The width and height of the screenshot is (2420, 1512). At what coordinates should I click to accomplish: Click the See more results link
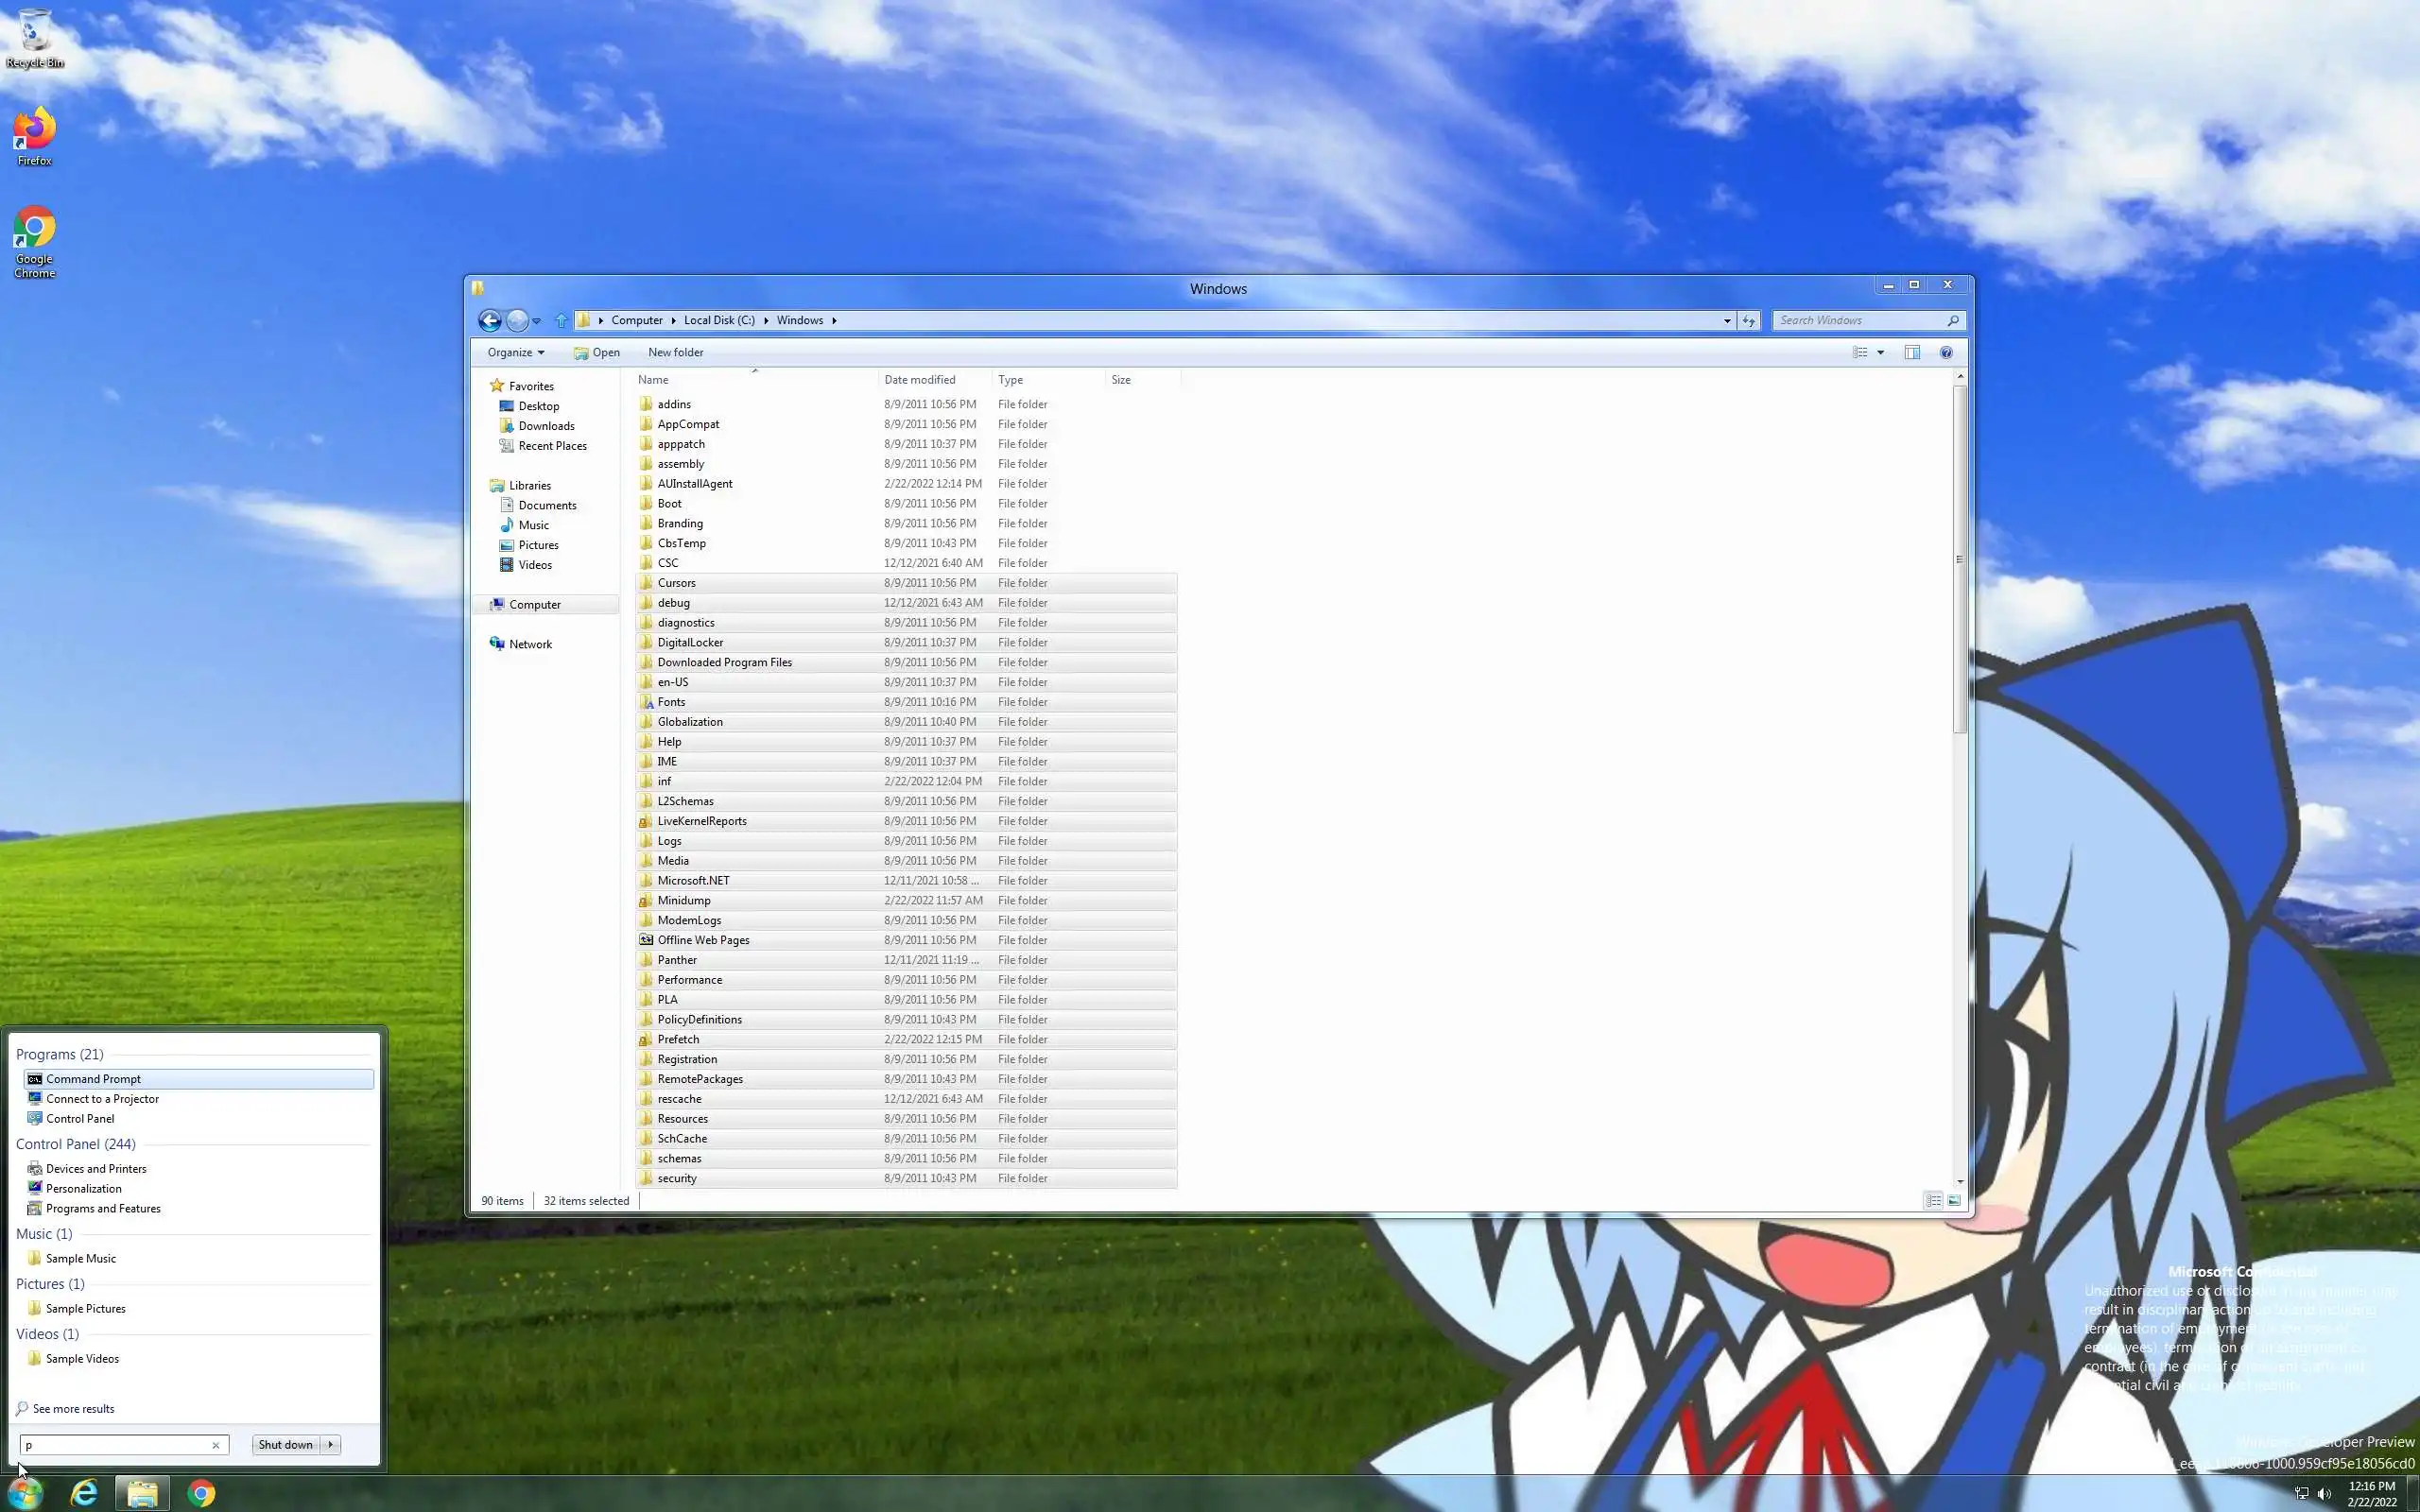[73, 1408]
